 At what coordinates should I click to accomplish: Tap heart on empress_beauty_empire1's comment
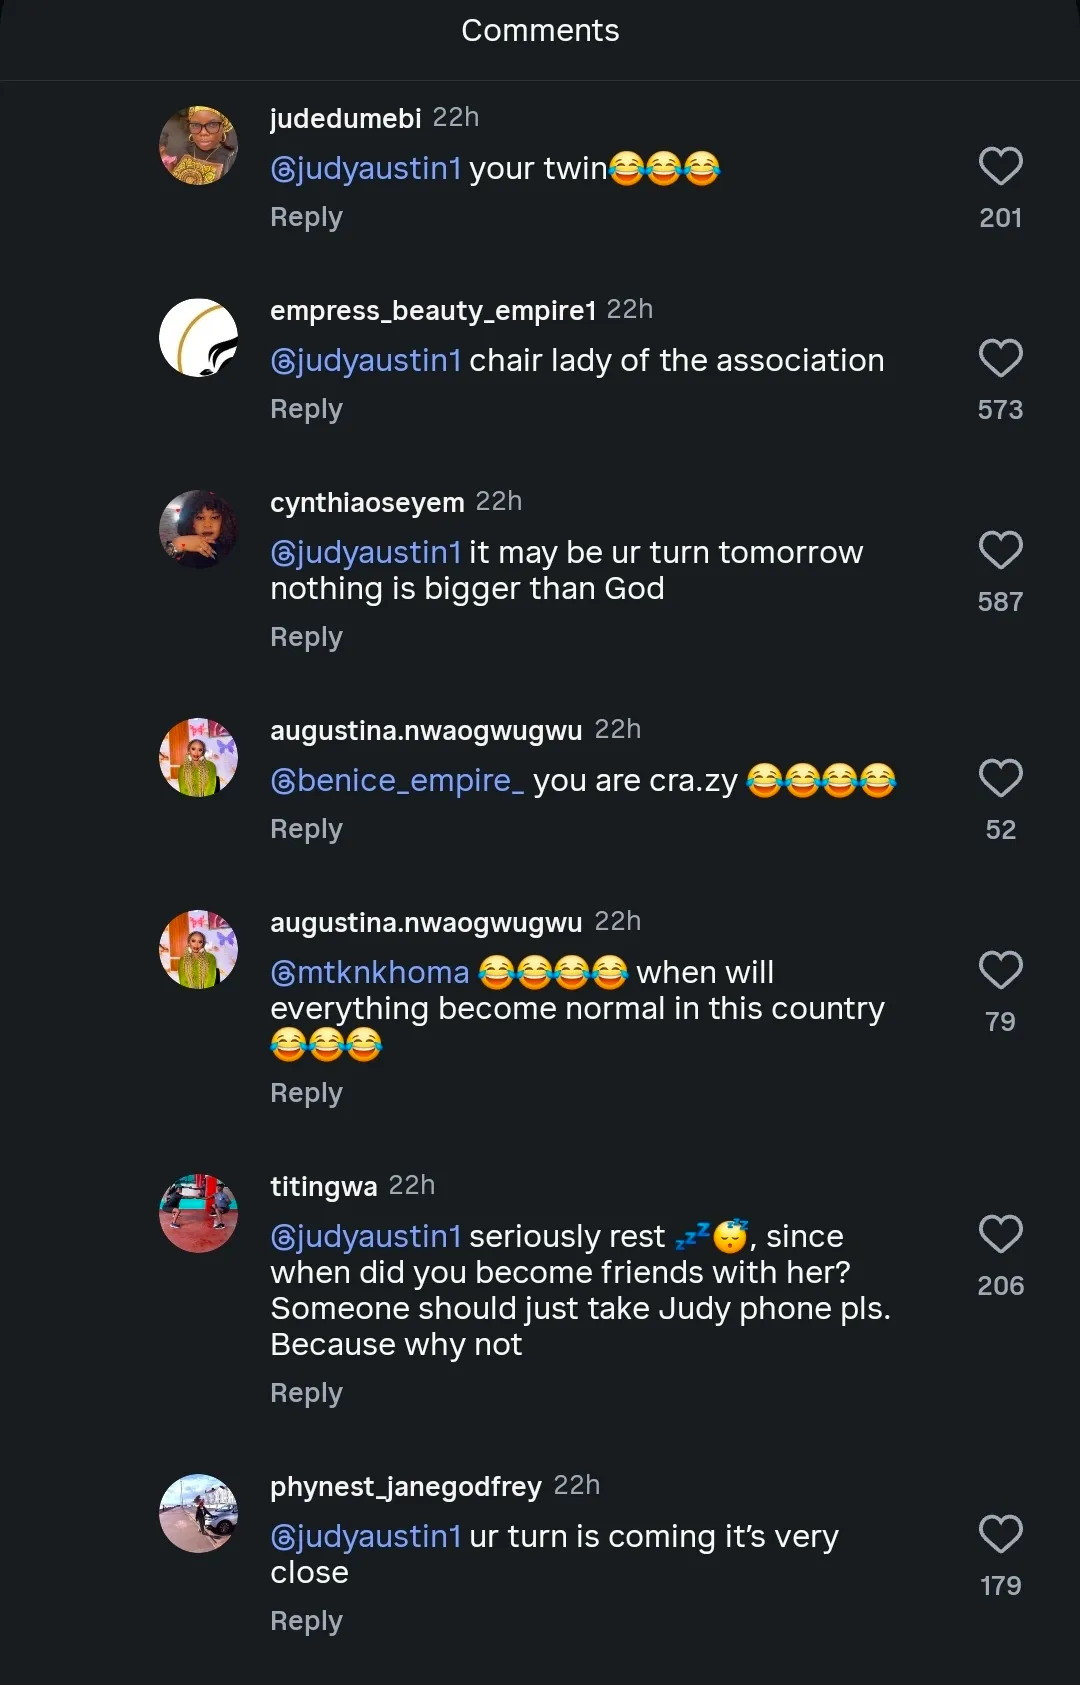coord(1000,359)
